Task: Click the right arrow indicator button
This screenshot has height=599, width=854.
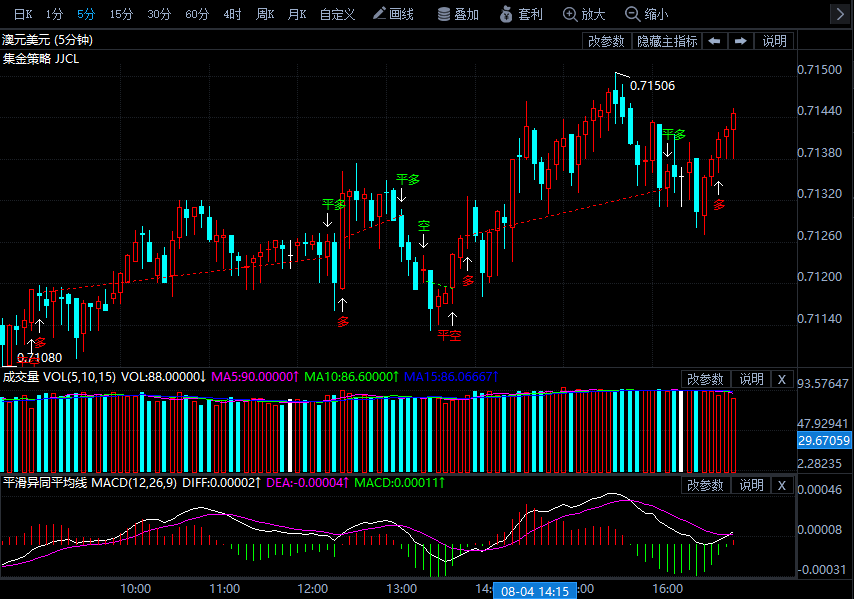Action: click(x=740, y=41)
